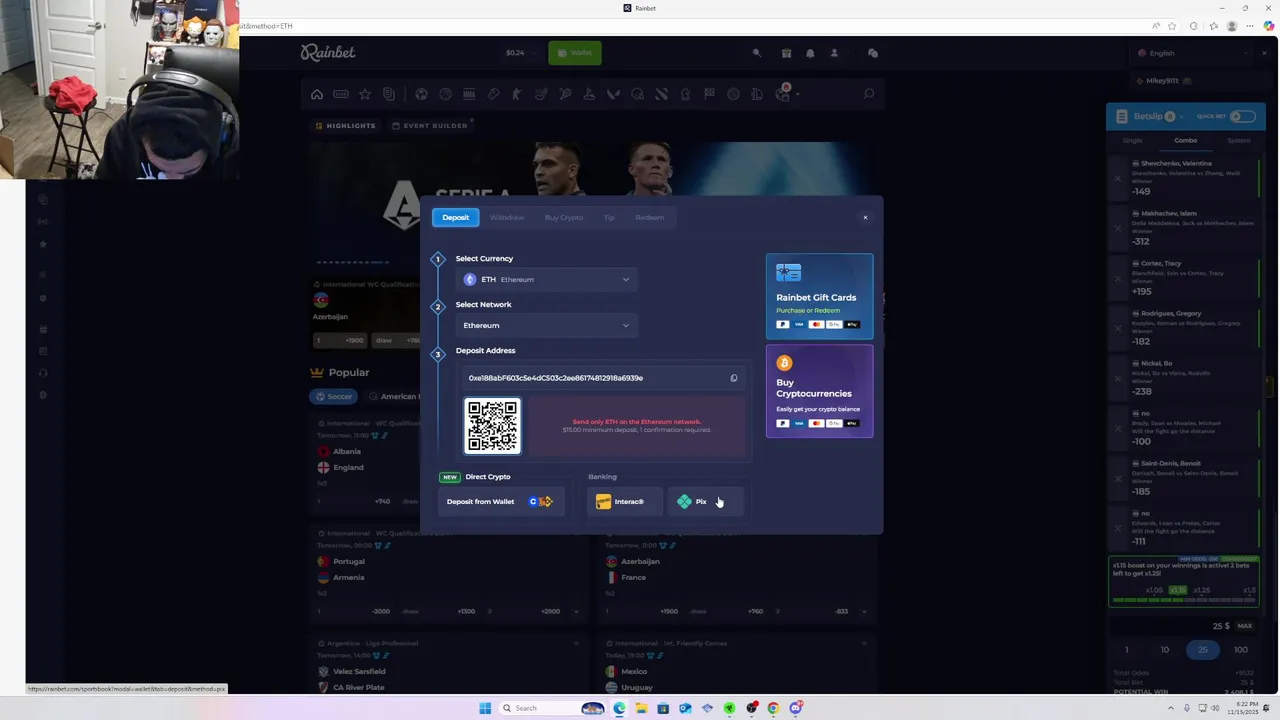Click the header search magnifier icon
Screen dimensions: 1280x720
[x=757, y=53]
